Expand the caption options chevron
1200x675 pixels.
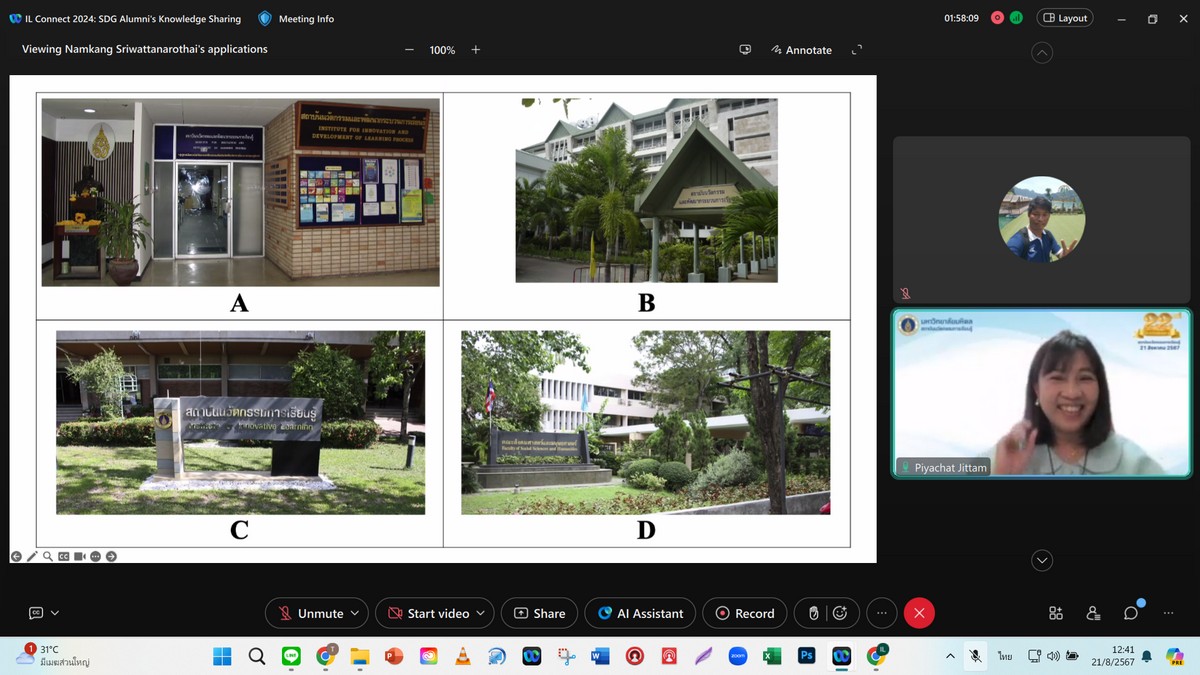55,613
